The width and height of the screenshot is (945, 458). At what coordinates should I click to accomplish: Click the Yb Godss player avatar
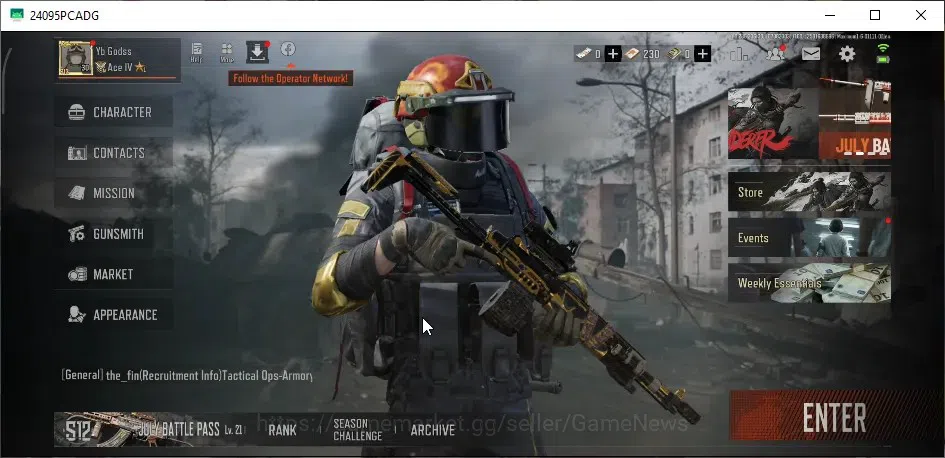[76, 58]
